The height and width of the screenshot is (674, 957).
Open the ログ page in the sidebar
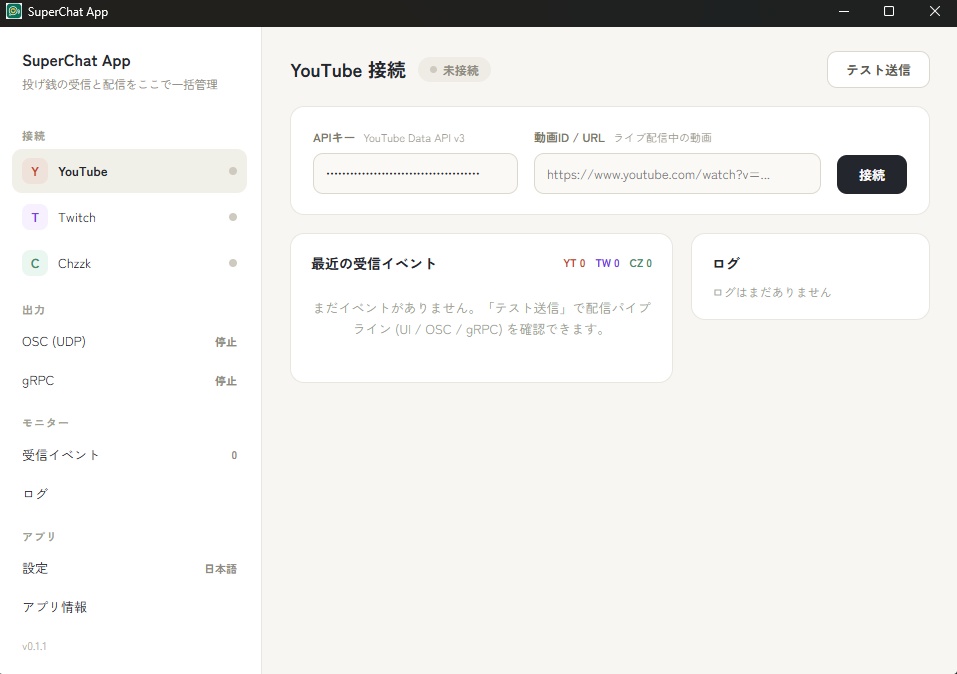click(x=129, y=494)
